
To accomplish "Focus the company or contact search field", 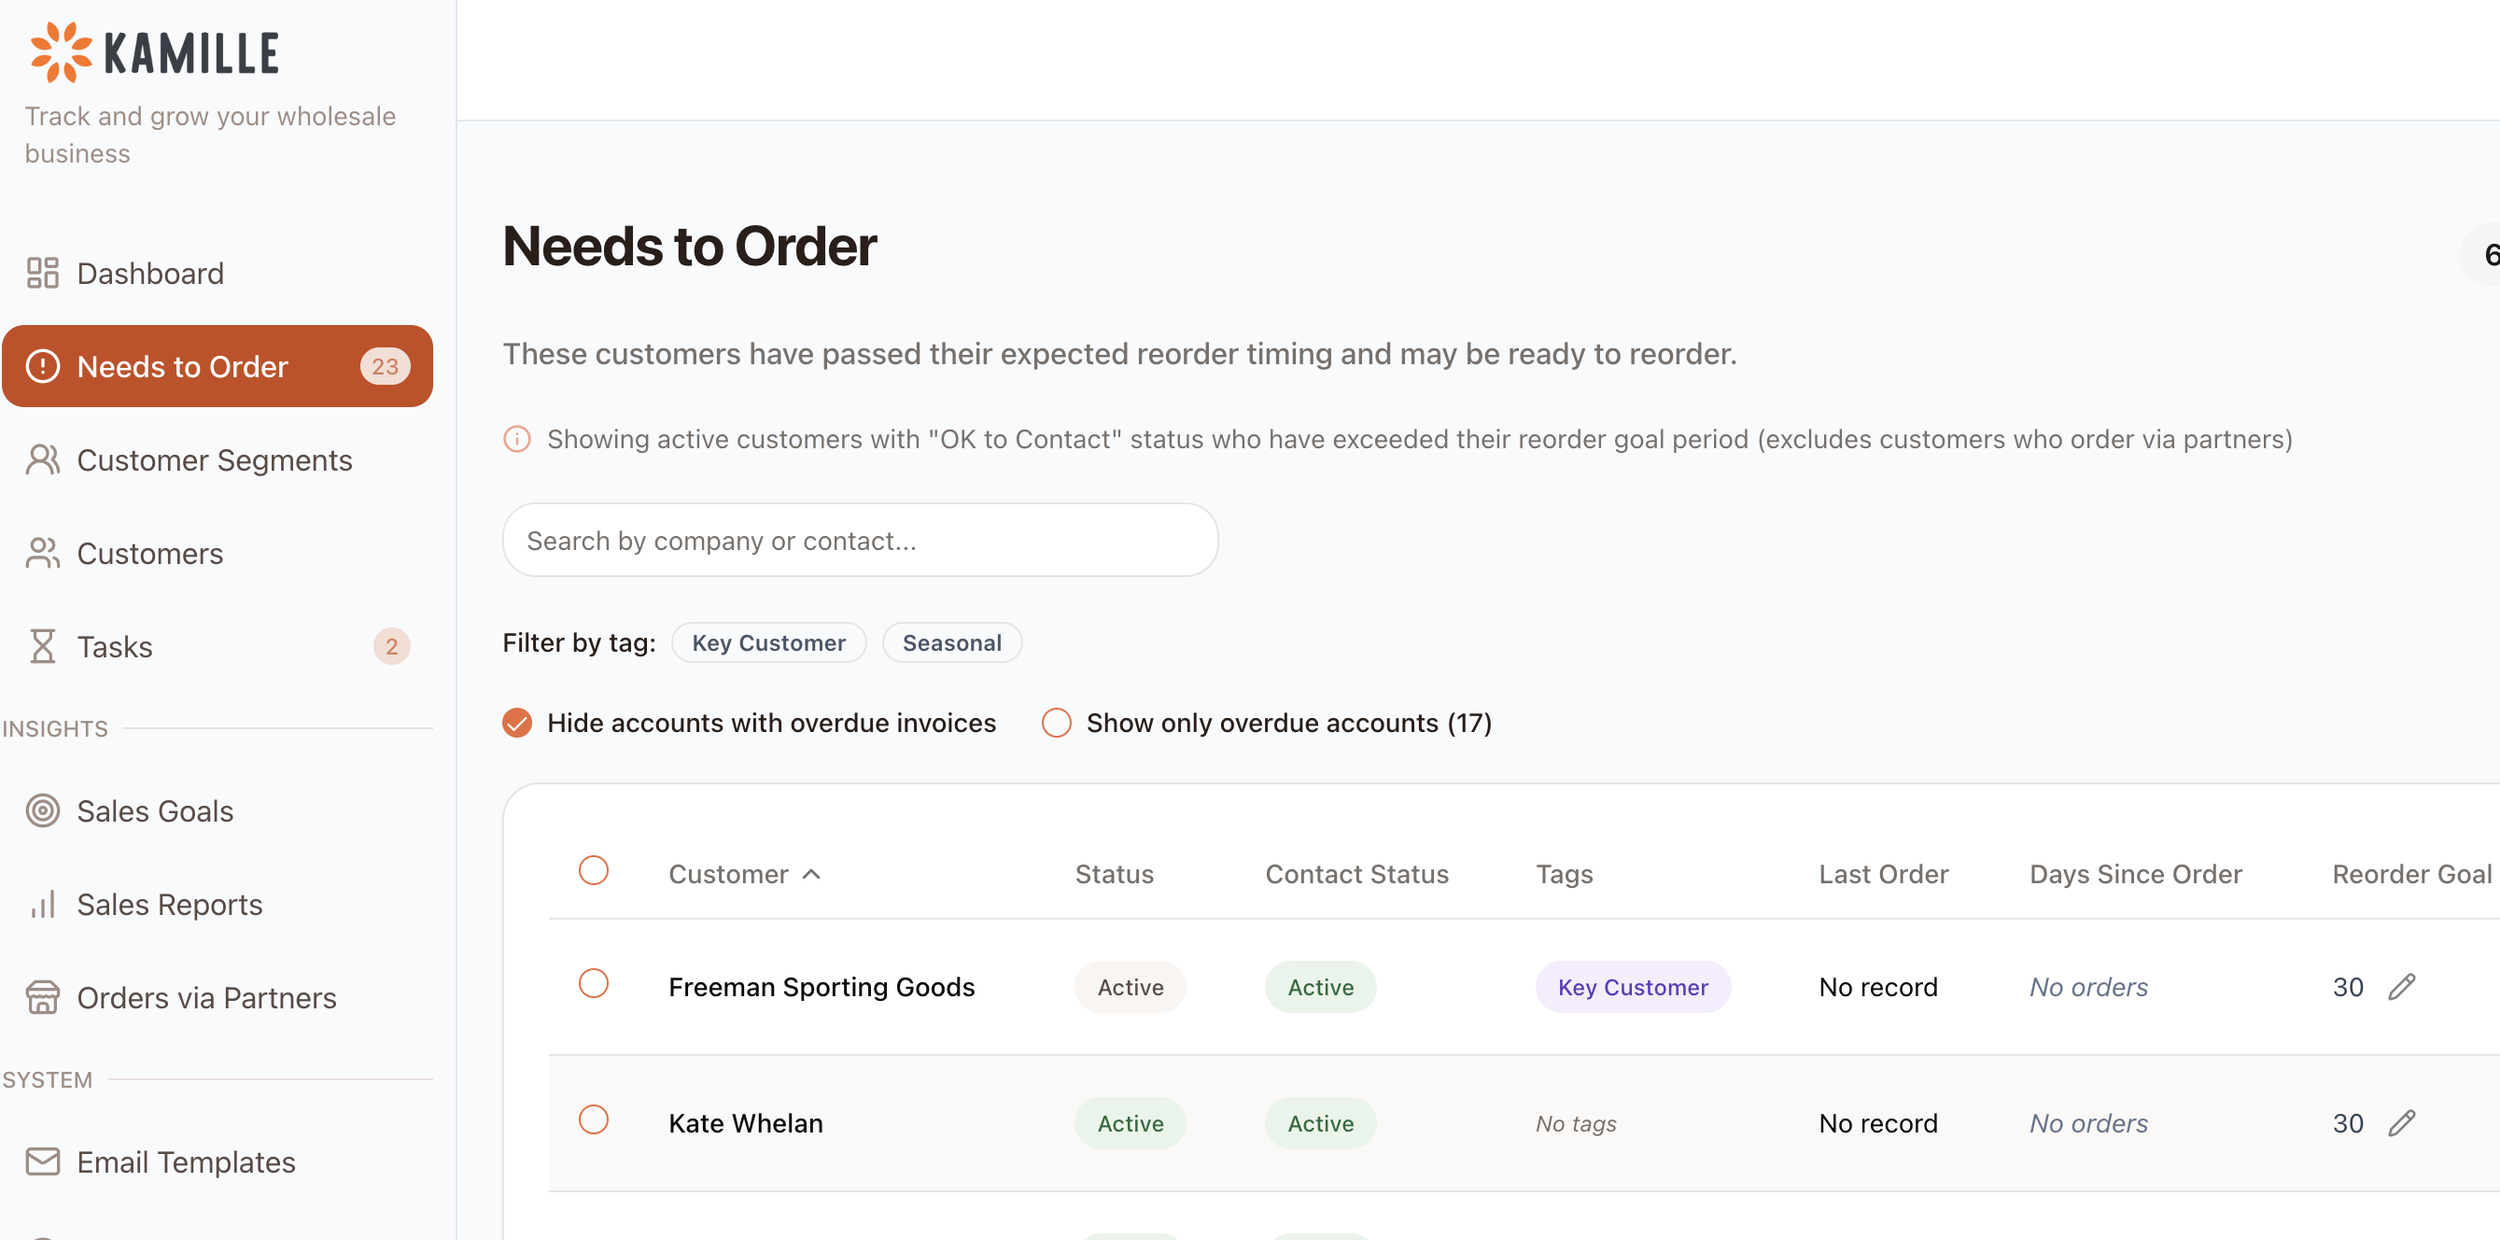I will 860,541.
